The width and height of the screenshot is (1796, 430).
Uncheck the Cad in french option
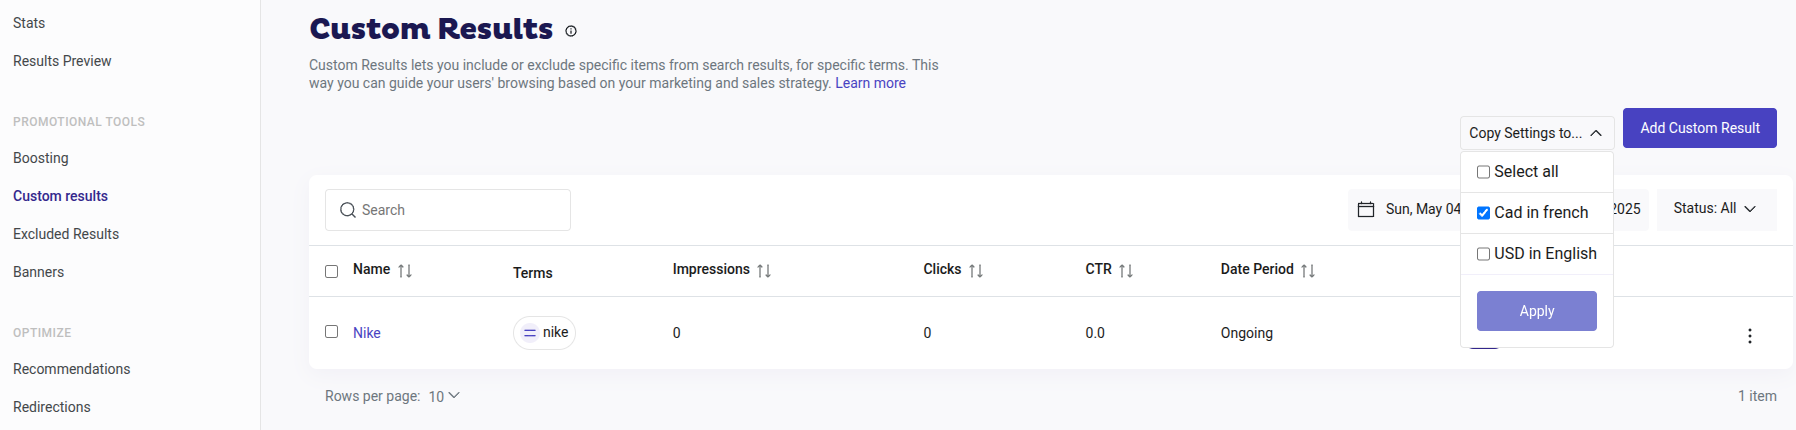tap(1484, 213)
